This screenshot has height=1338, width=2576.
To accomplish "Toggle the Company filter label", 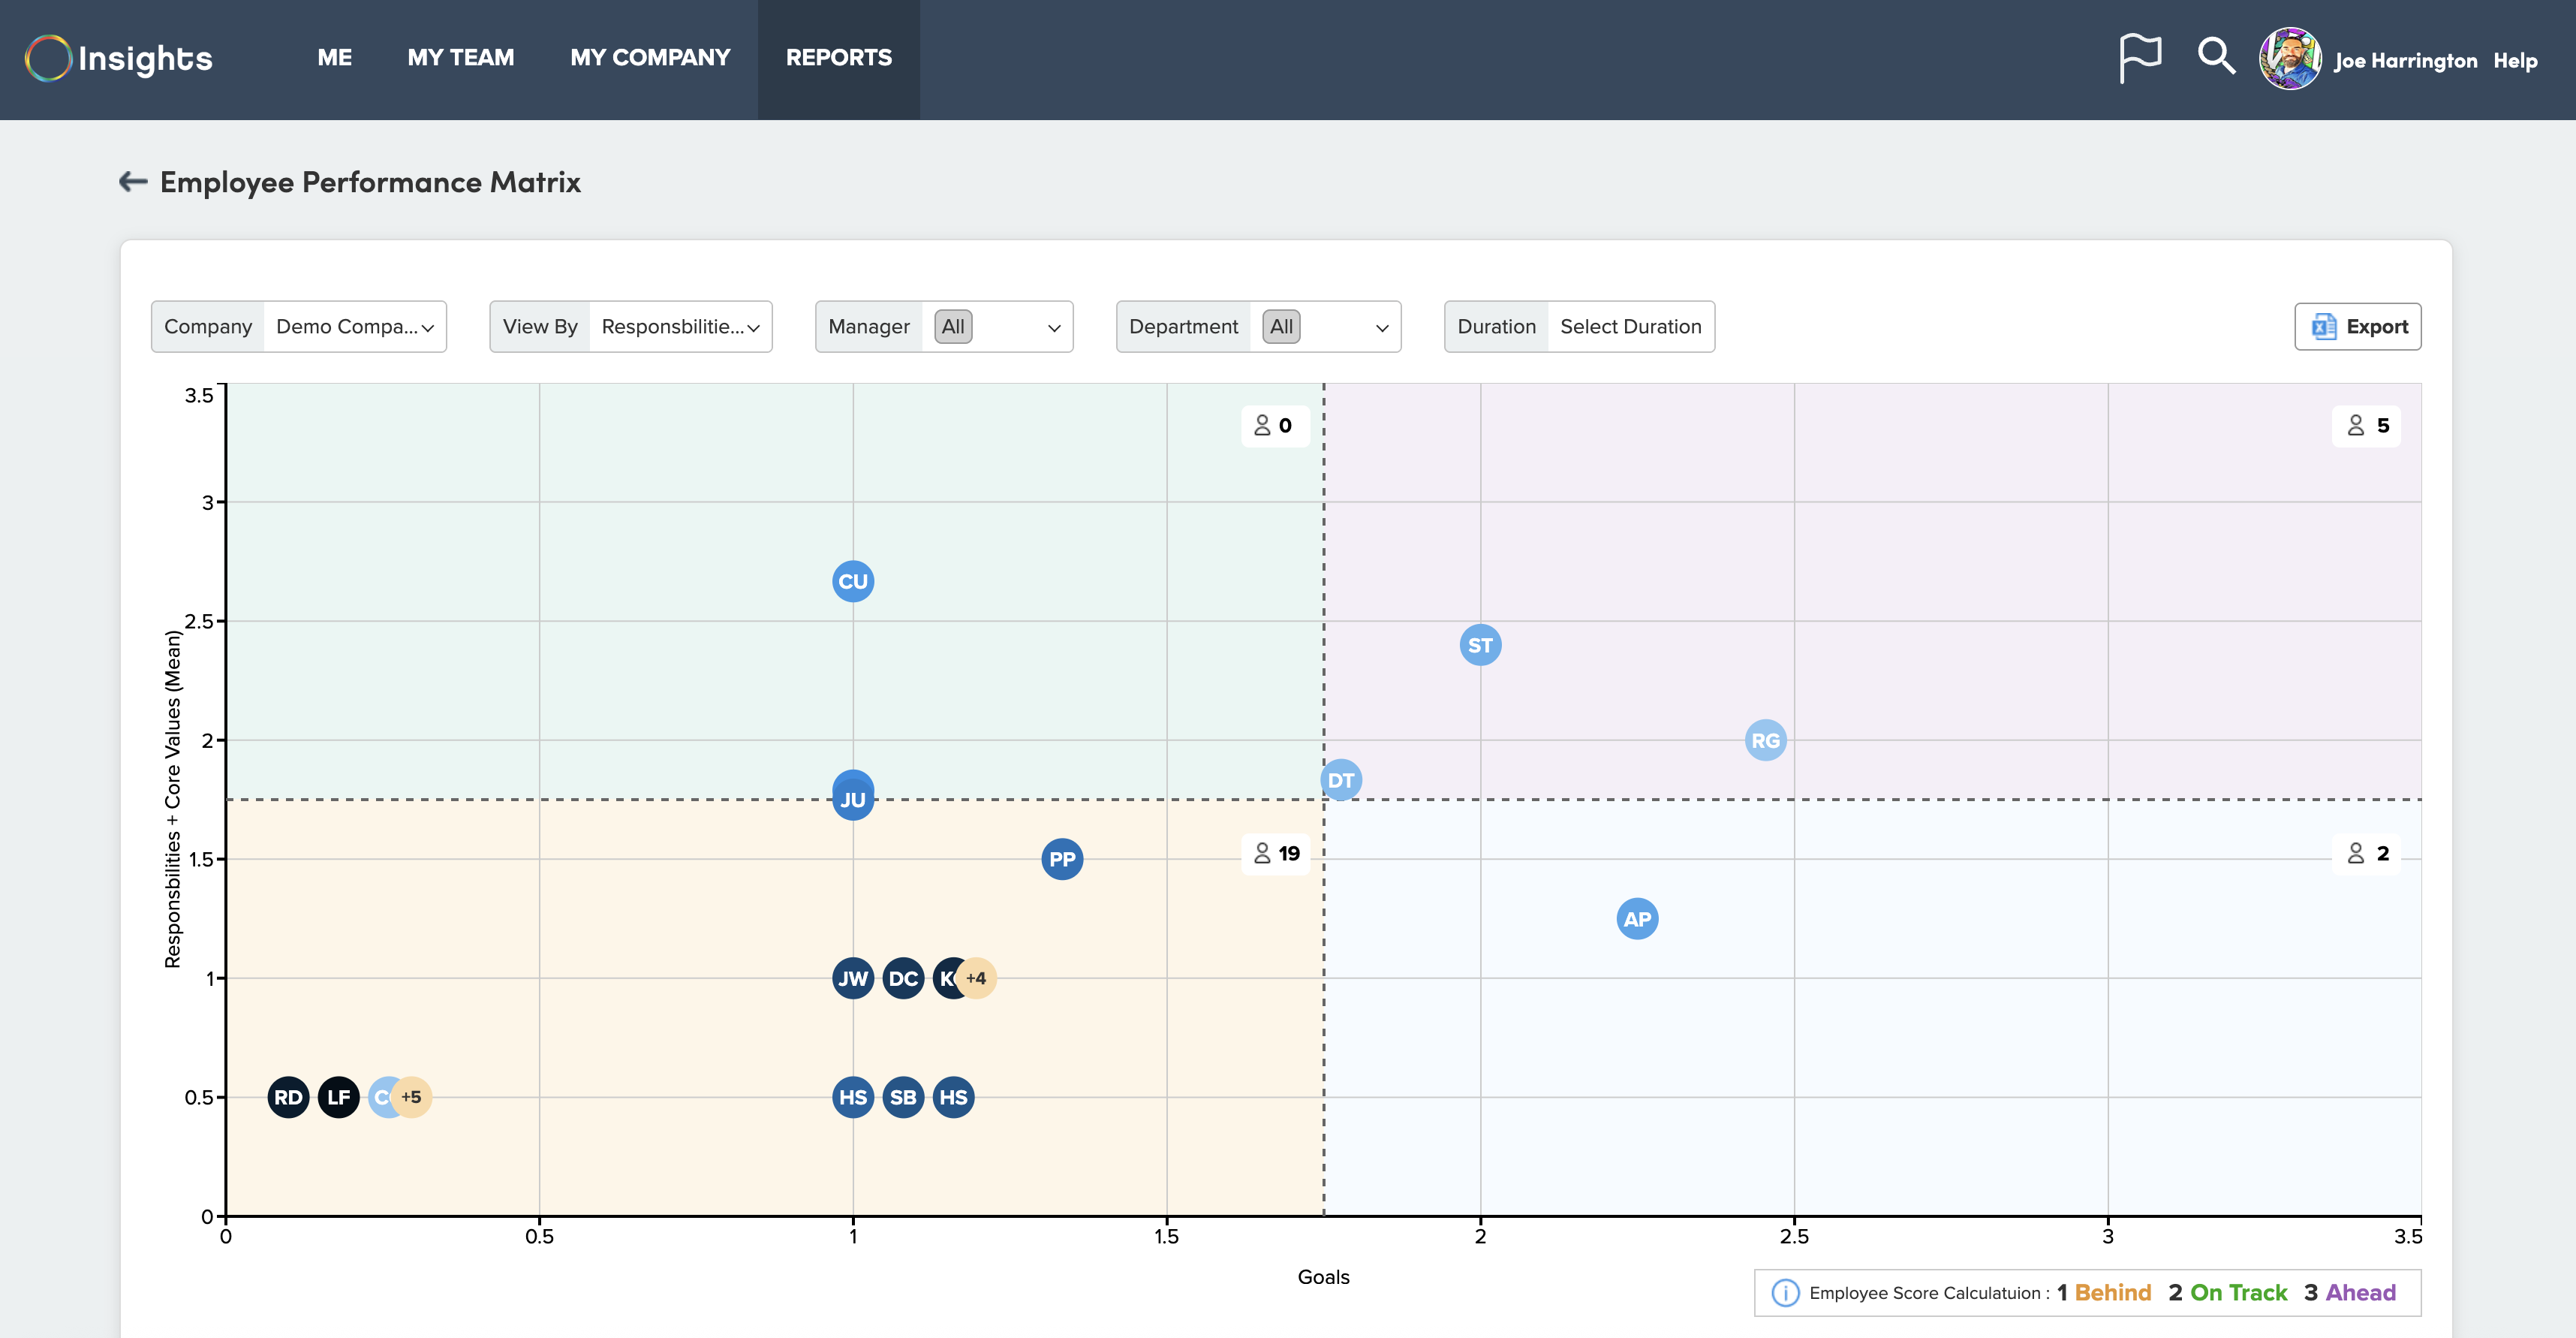I will tap(207, 326).
